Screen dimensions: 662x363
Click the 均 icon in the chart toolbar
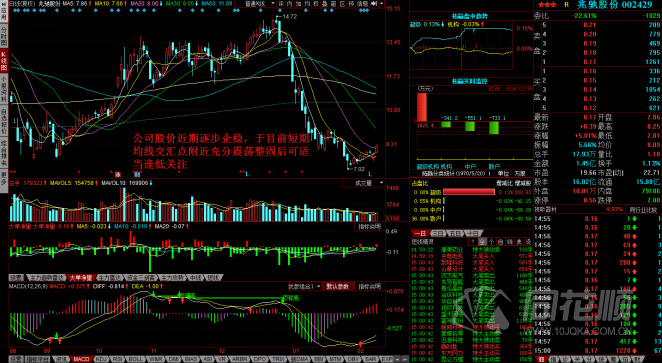click(x=307, y=3)
